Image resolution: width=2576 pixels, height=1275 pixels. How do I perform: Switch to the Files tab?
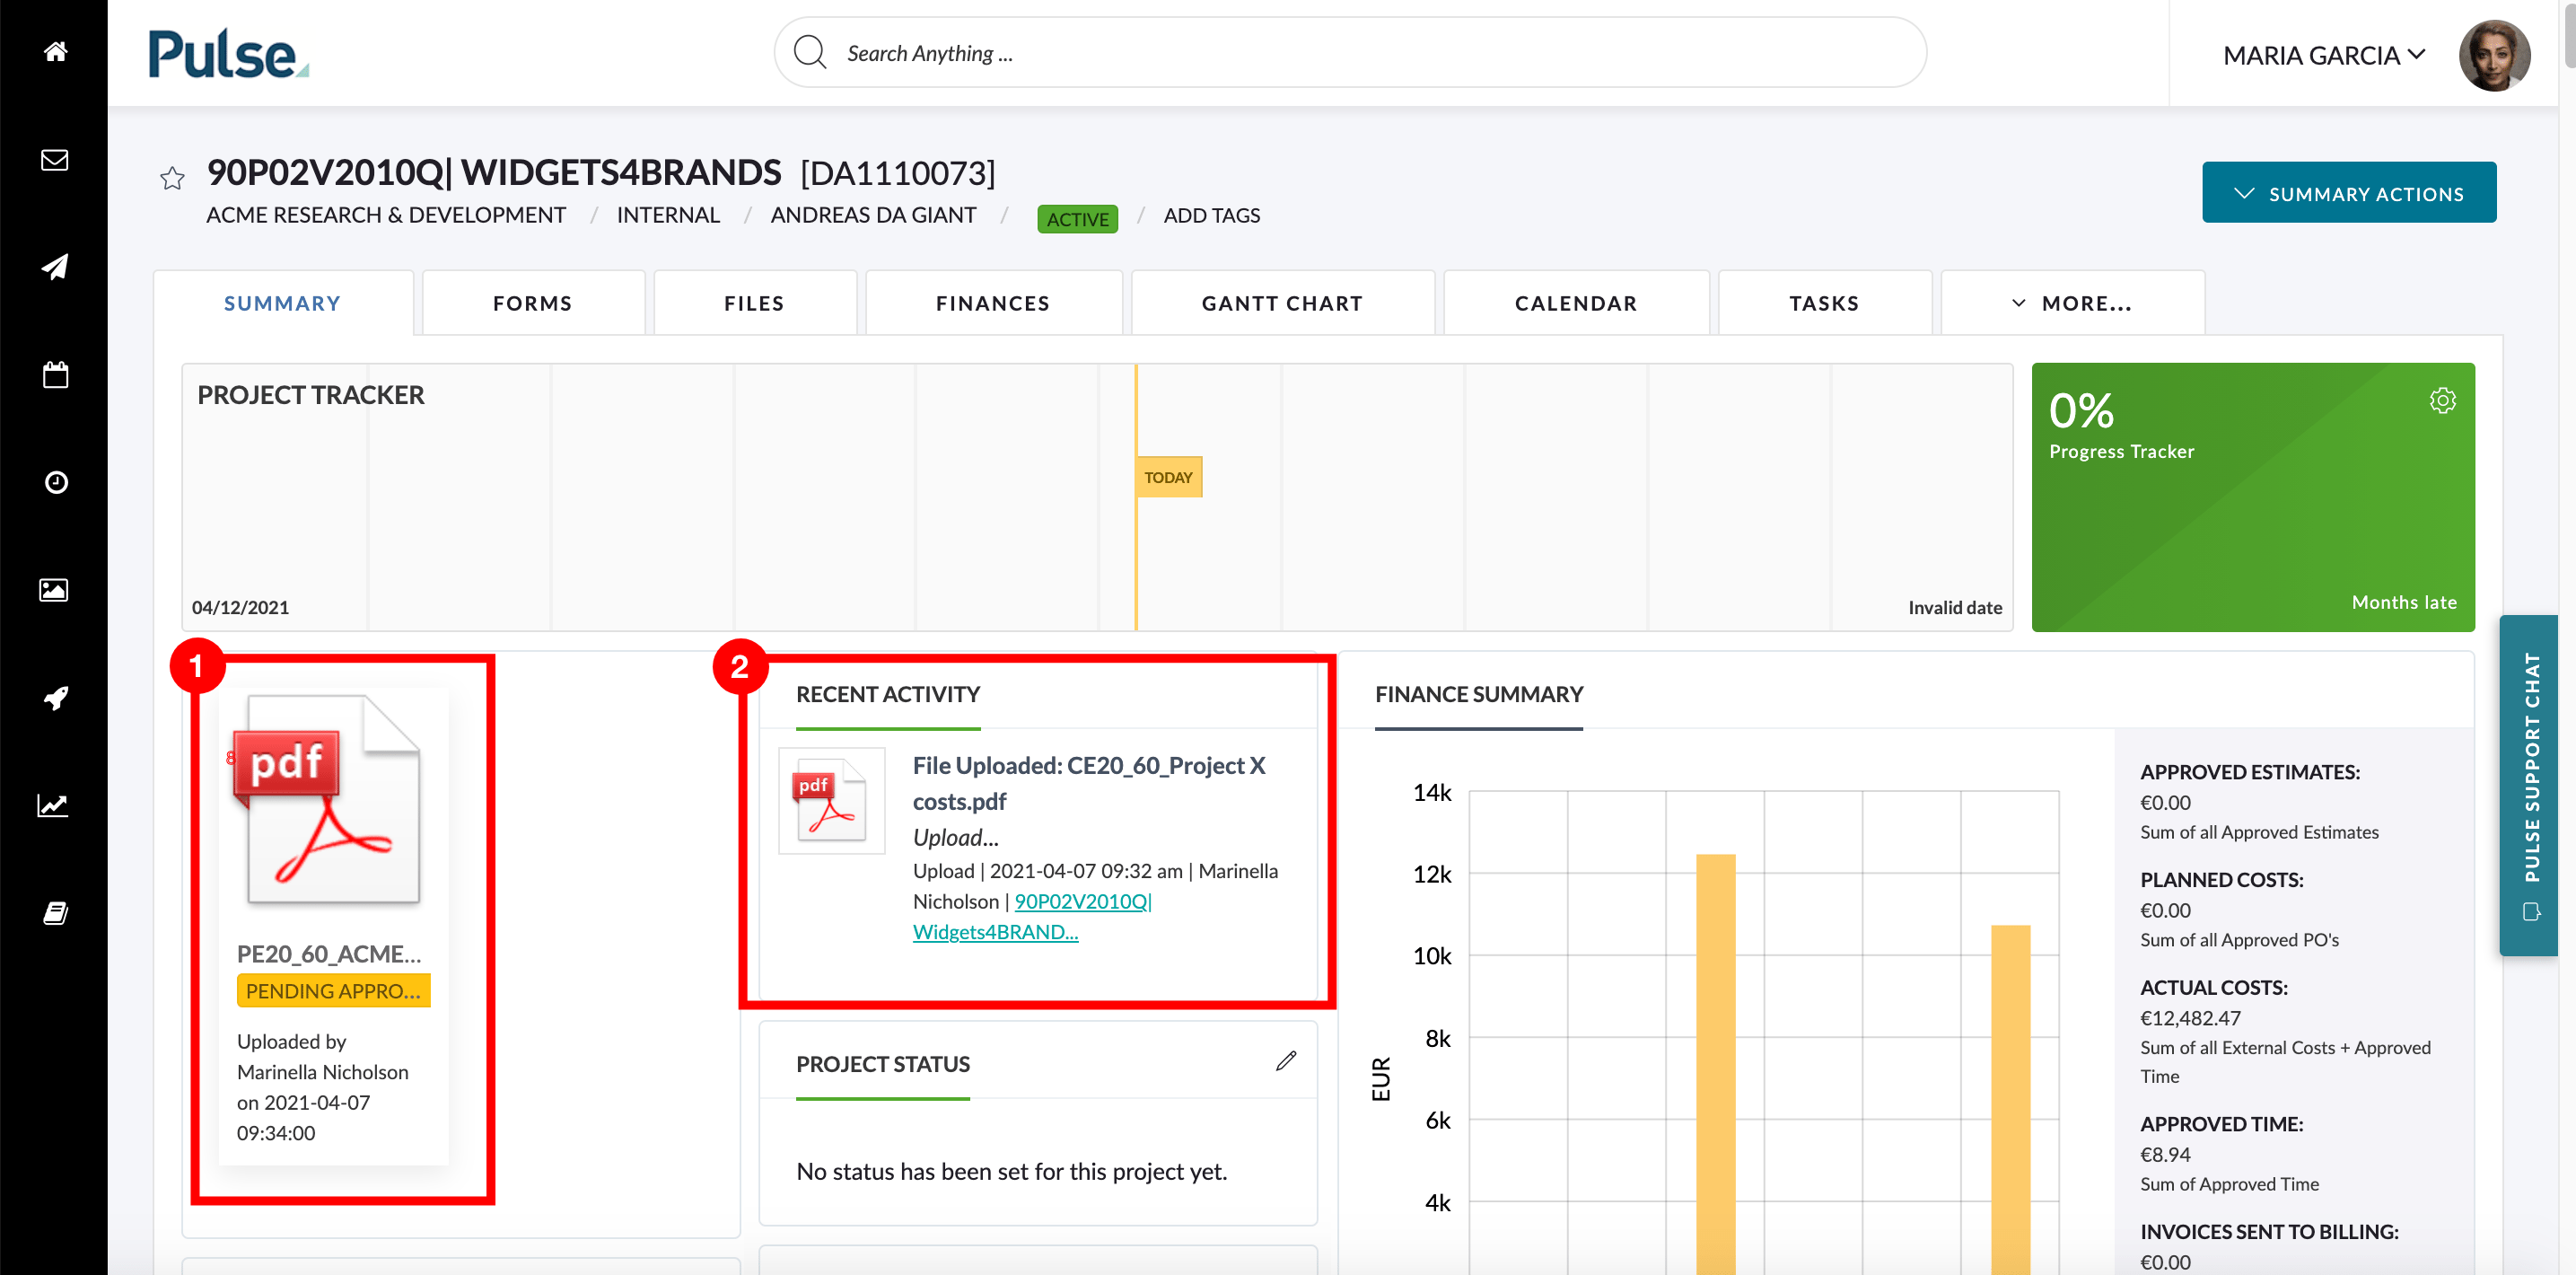(x=755, y=303)
